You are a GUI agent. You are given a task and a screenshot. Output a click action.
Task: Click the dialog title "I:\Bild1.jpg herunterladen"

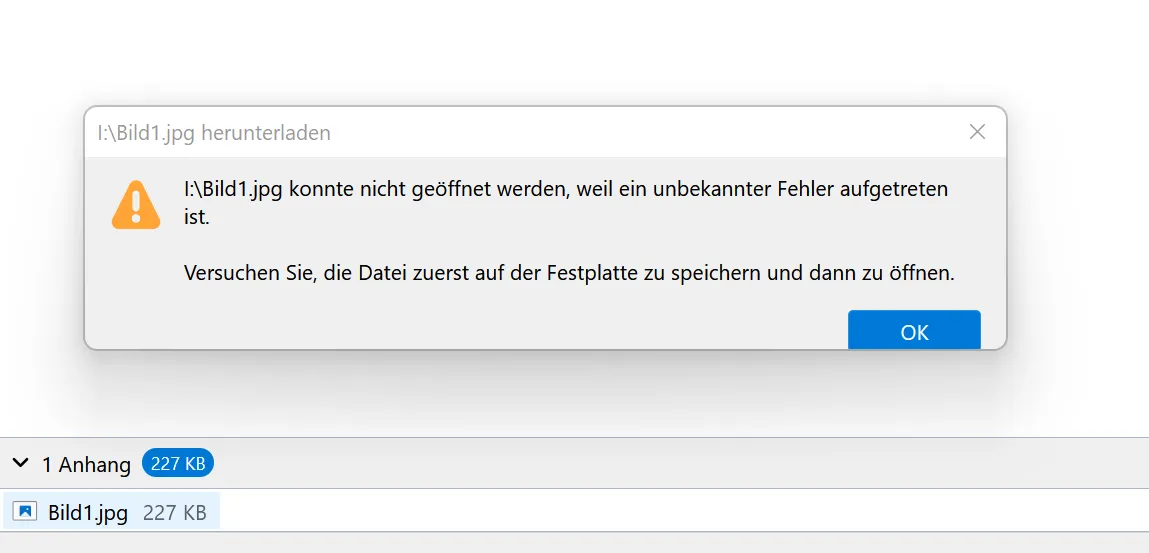pos(214,133)
